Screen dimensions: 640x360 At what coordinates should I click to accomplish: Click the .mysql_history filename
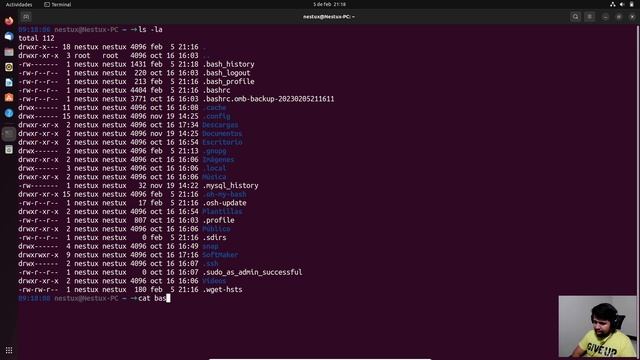click(x=231, y=186)
